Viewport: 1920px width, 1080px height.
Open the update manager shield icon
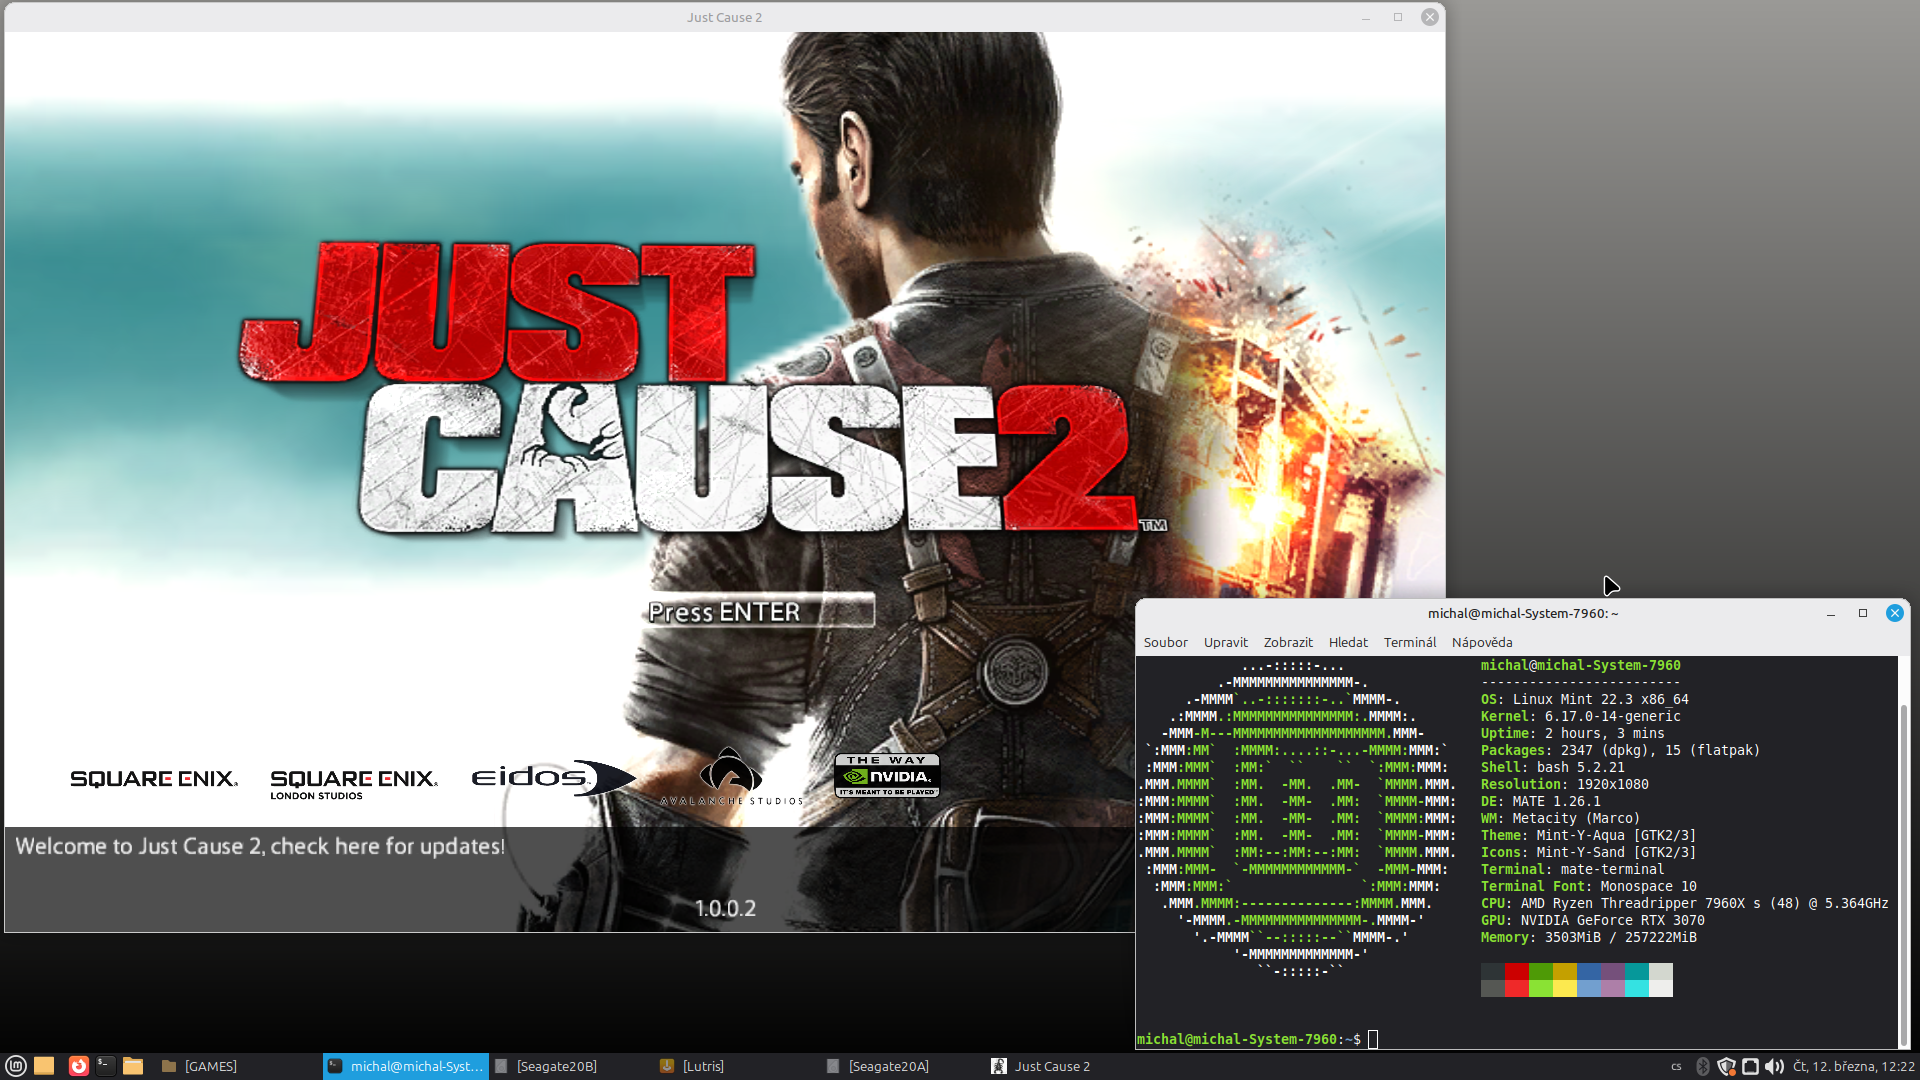pyautogui.click(x=1726, y=1066)
